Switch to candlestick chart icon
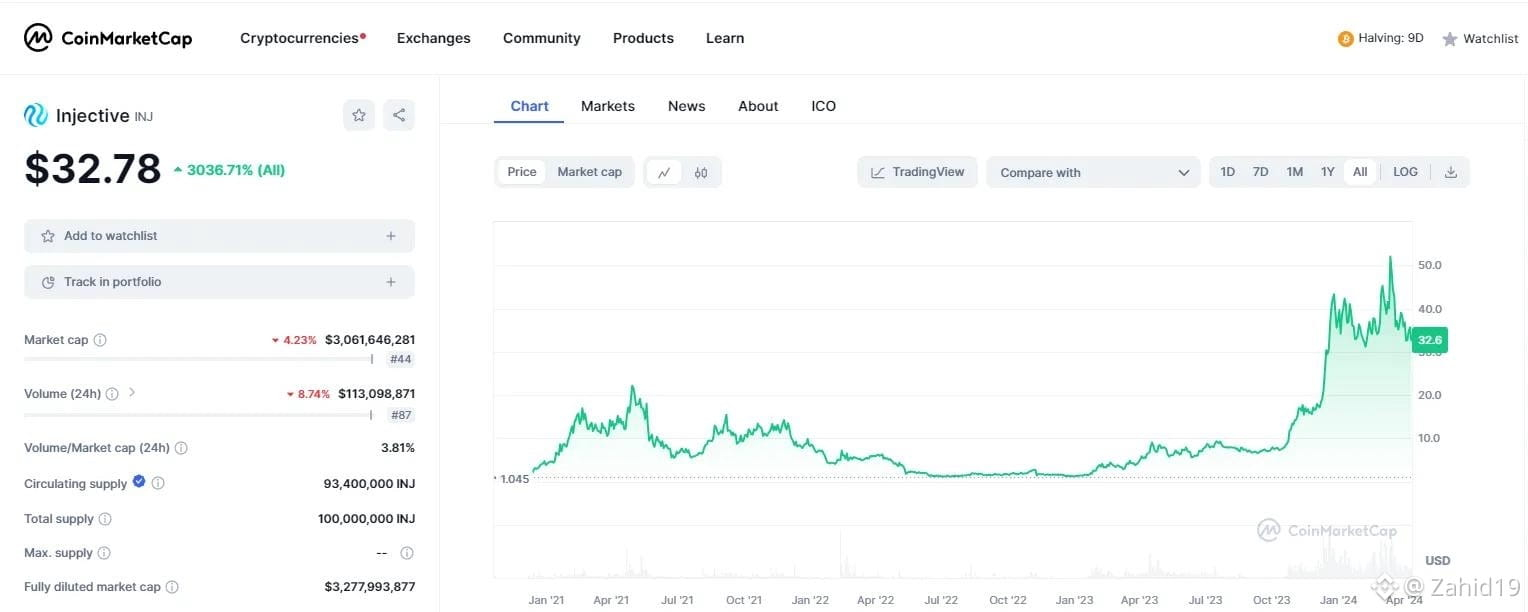 pos(701,172)
